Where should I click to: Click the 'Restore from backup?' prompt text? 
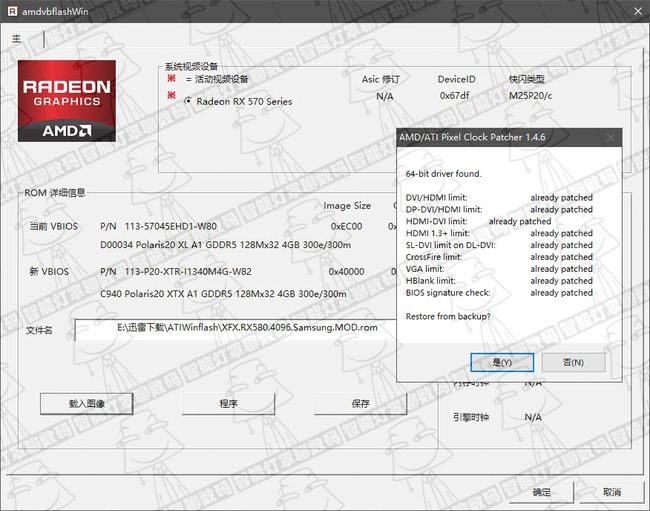448,316
